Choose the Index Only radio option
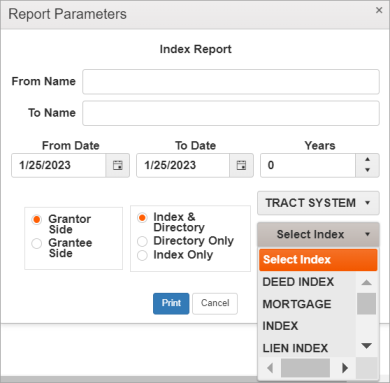 pyautogui.click(x=142, y=255)
